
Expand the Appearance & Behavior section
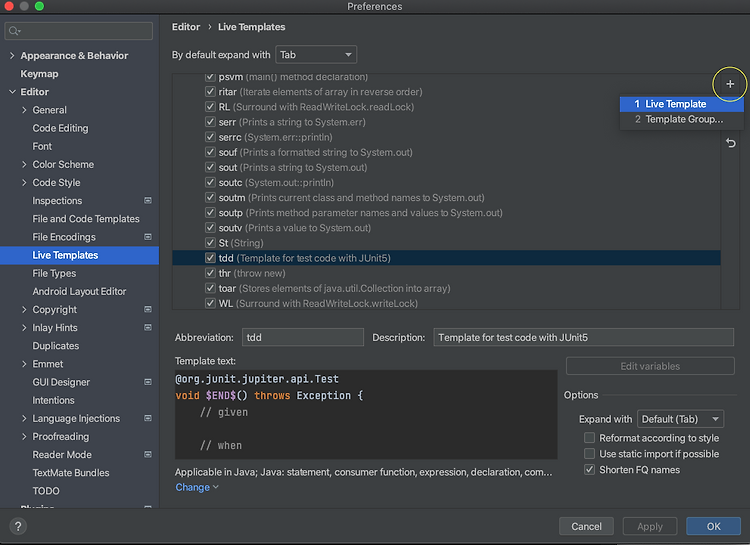point(12,56)
